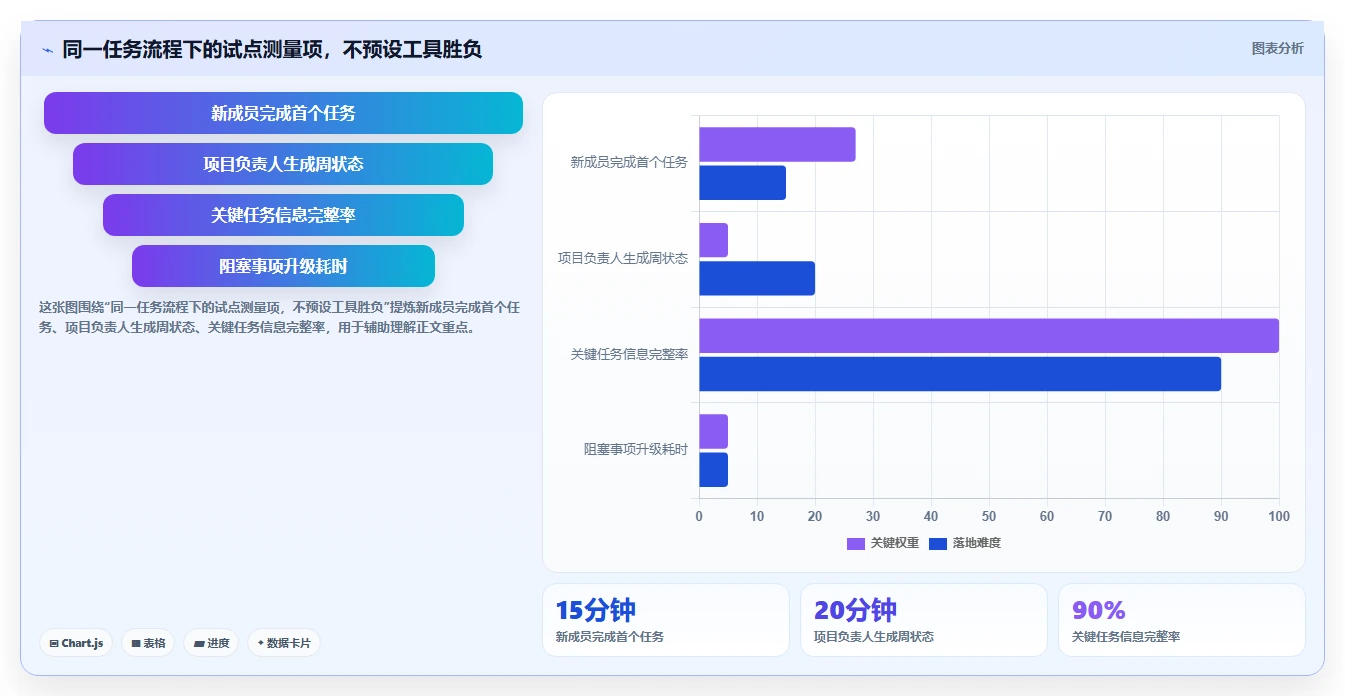The image size is (1345, 696).
Task: Open the 20分钟 data card
Action: 924,620
